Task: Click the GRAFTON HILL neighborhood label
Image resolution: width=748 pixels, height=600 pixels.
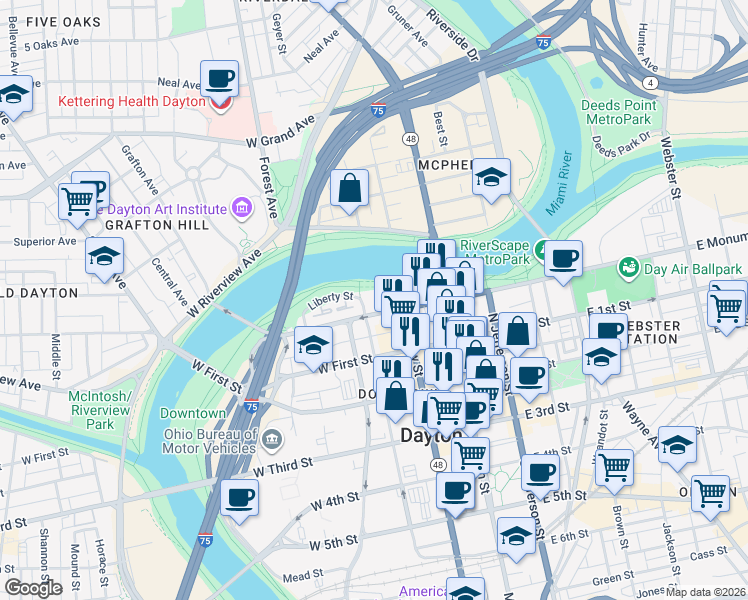Action: point(157,225)
